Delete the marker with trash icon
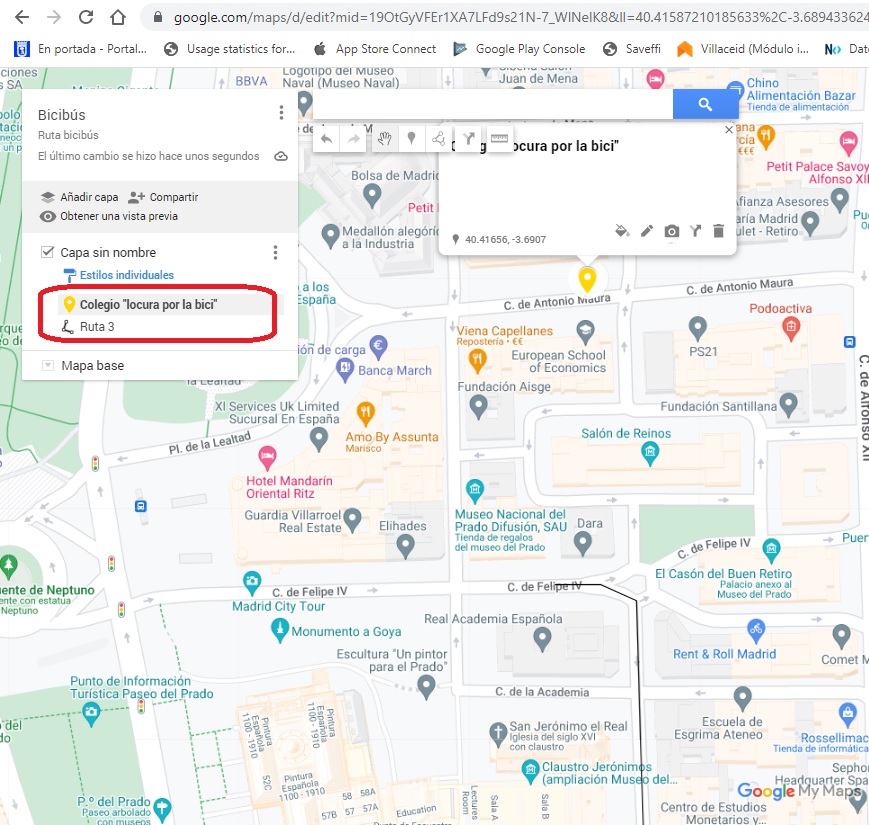869x825 pixels. coord(718,231)
